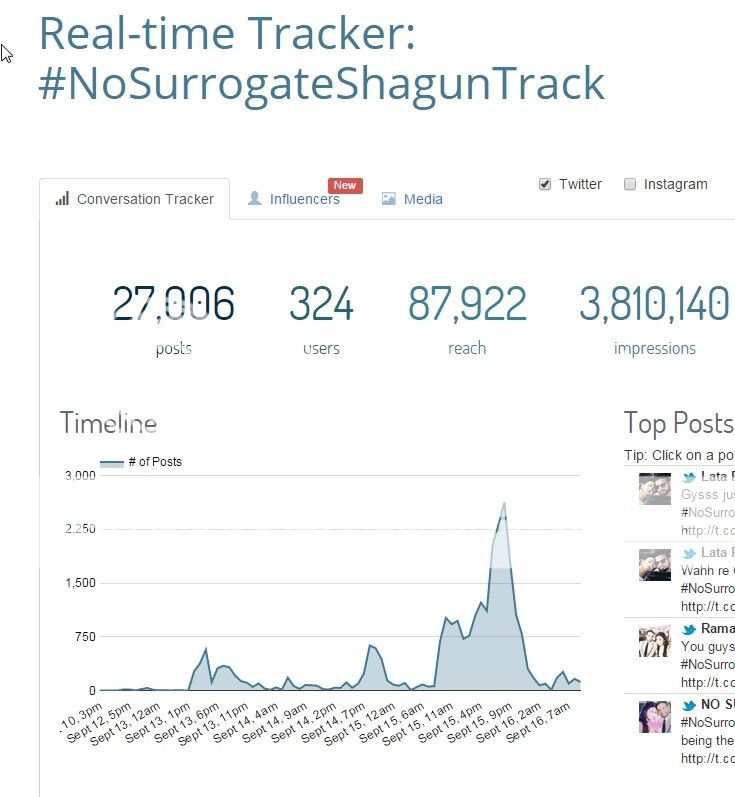
Task: Click the Media picture icon
Action: tap(389, 199)
